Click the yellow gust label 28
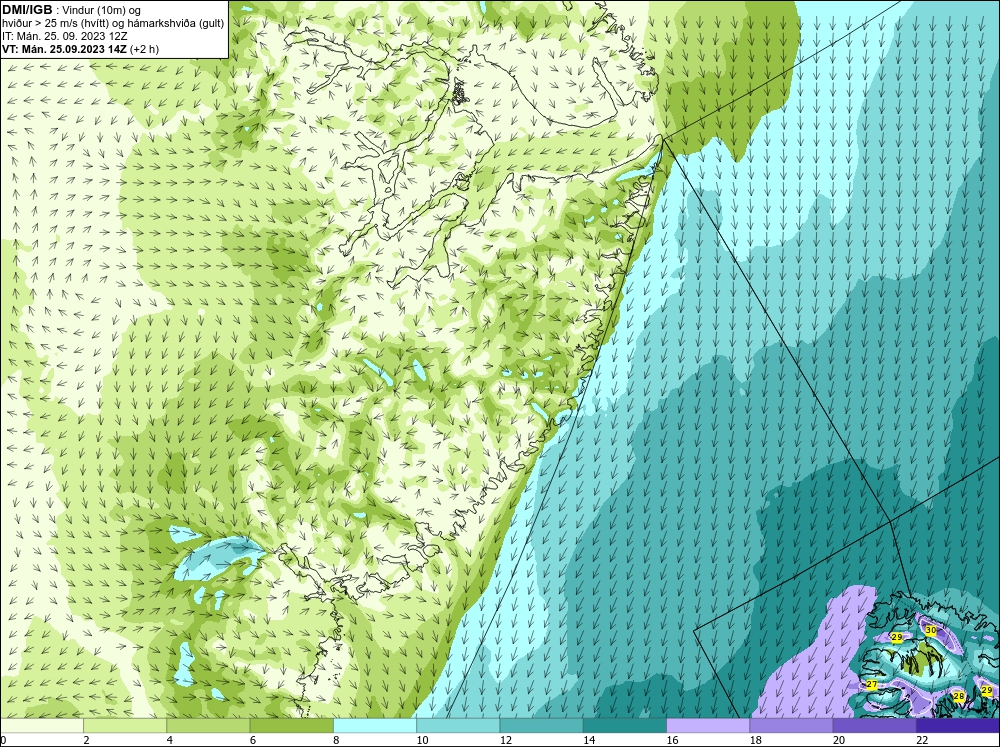Viewport: 1000px width, 747px height. point(958,697)
